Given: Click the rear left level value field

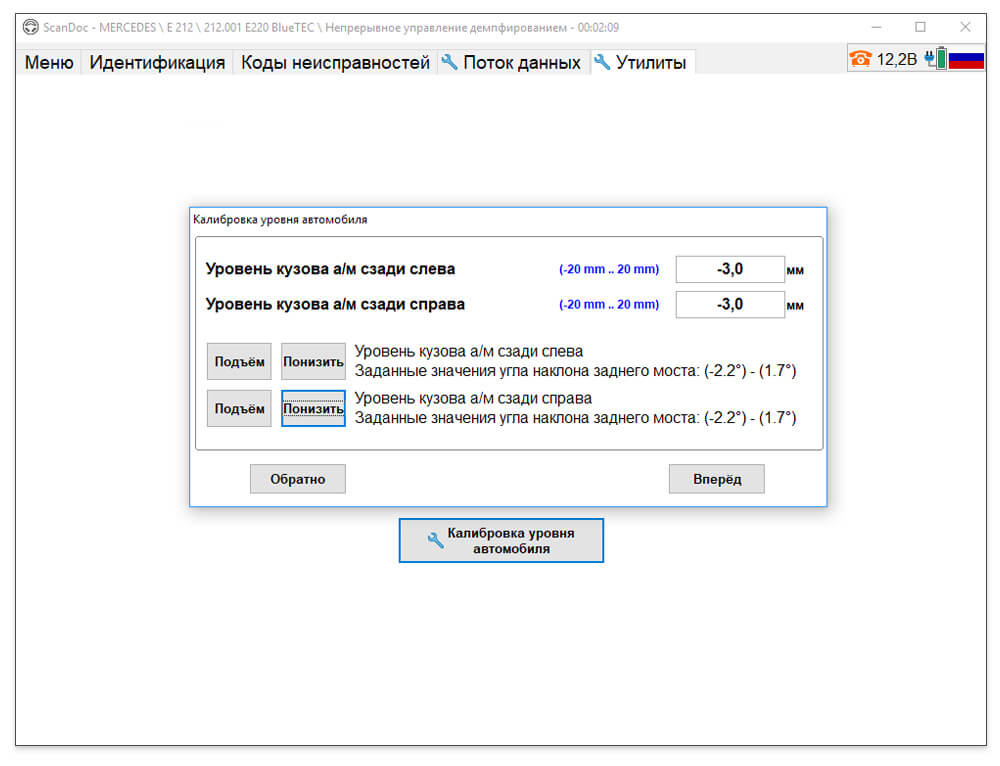Looking at the screenshot, I should (x=730, y=269).
